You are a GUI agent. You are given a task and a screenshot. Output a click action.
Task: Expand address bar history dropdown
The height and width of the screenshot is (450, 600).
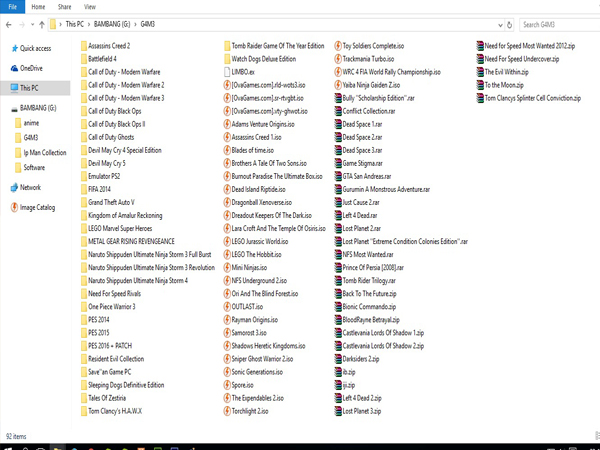point(500,25)
